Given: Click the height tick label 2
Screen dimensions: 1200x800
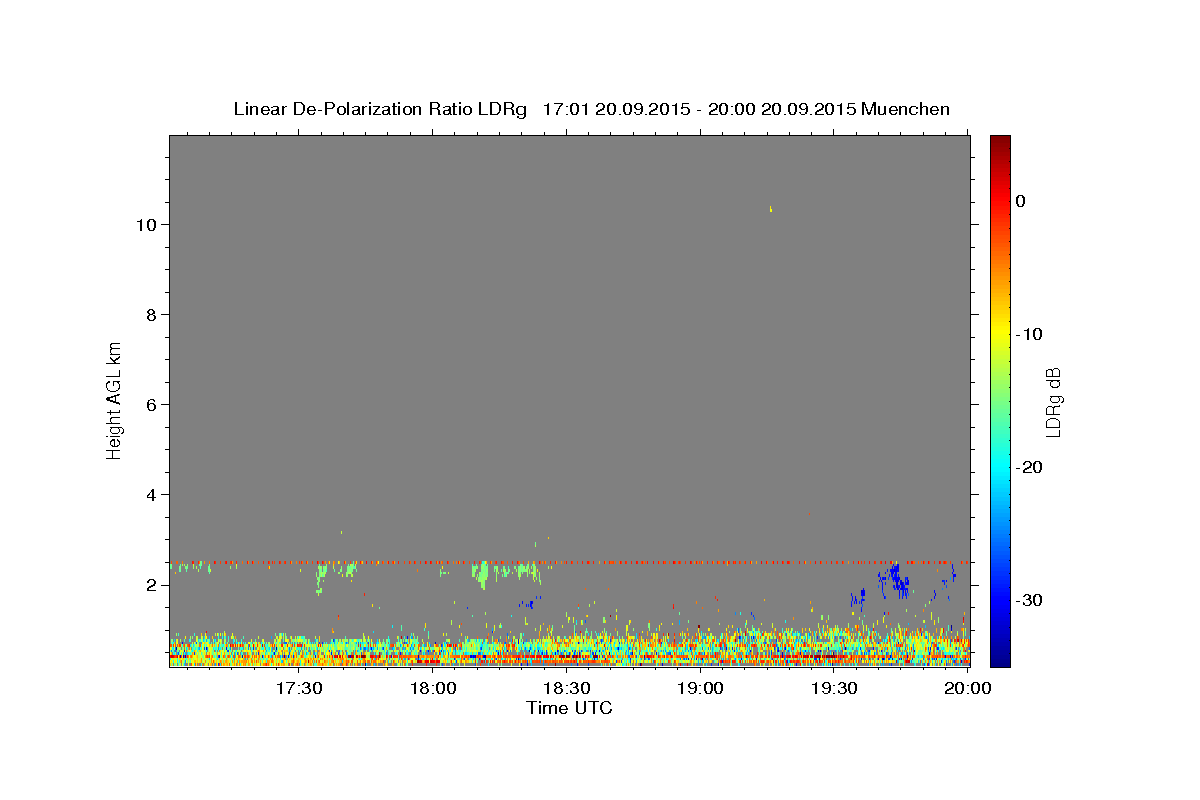Looking at the screenshot, I should pyautogui.click(x=152, y=585).
